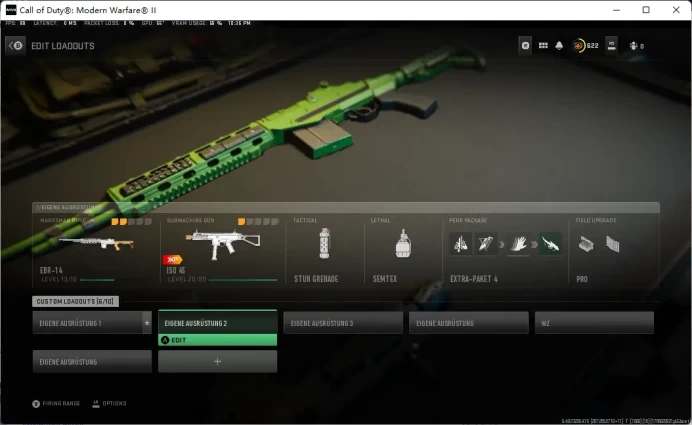
Task: Select Eigene Ausrüstung 2 loadout
Action: pyautogui.click(x=218, y=323)
